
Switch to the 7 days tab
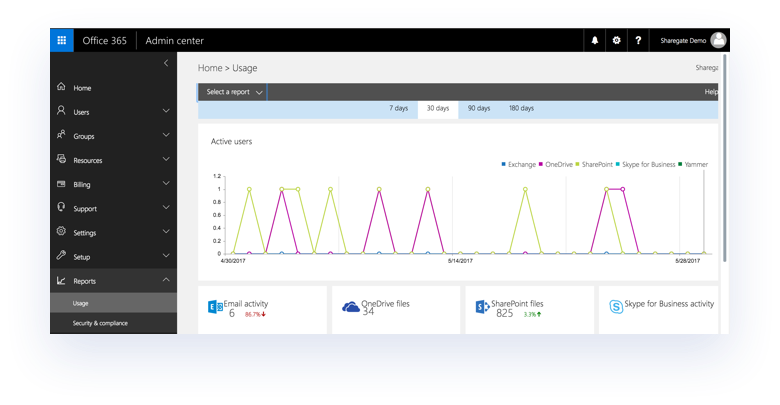(398, 108)
